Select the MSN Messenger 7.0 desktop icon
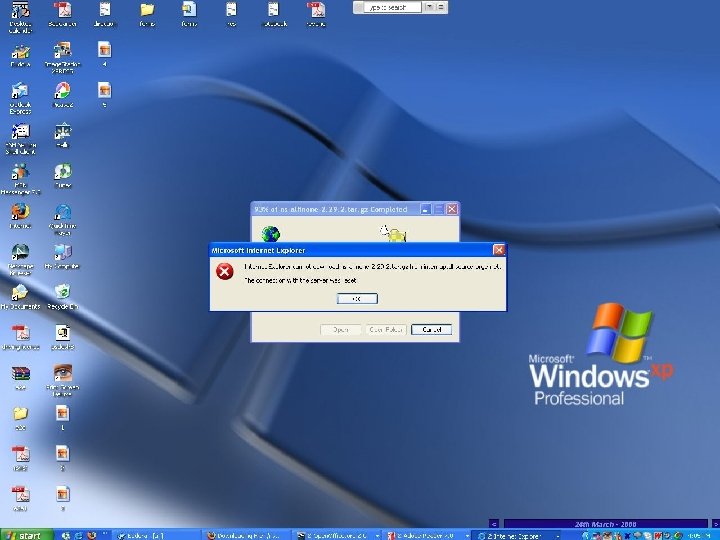The height and width of the screenshot is (540, 720). point(20,172)
